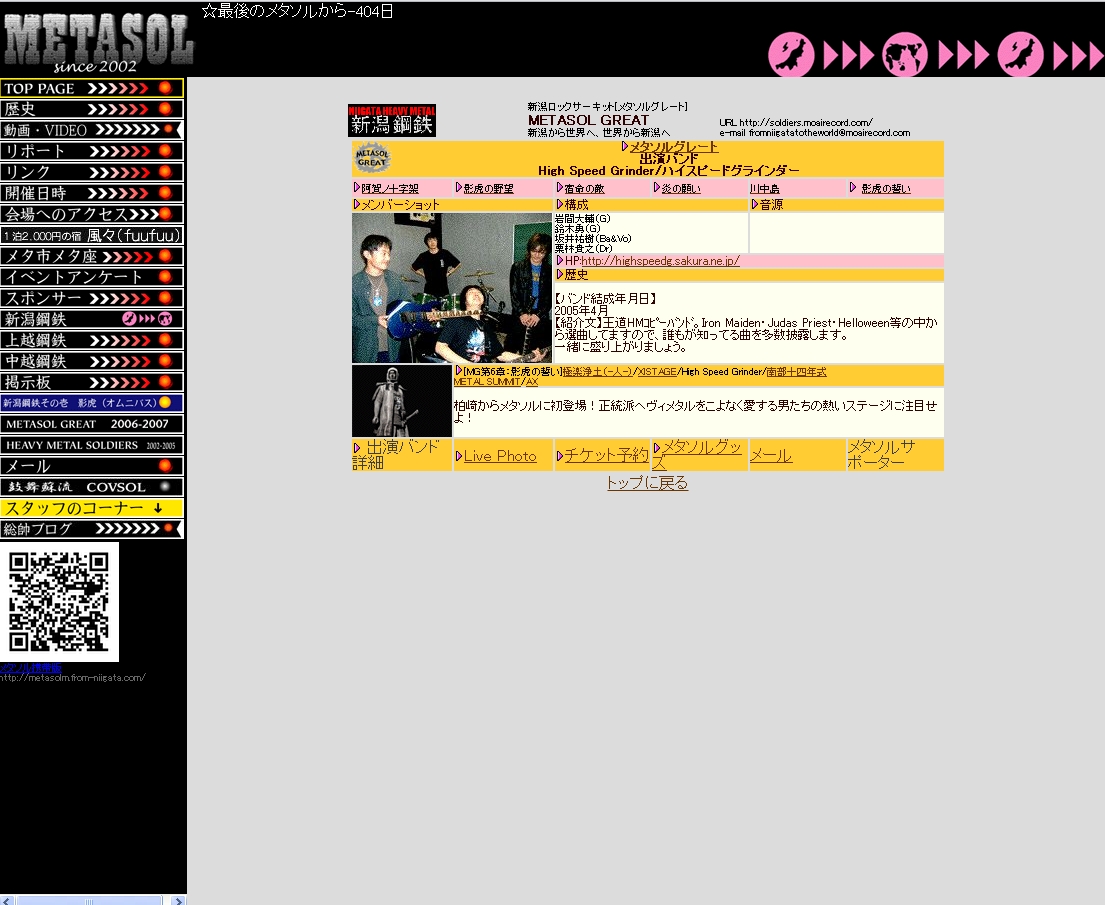
Task: Select 新潟鋼鉄 in the sidebar
Action: point(92,319)
